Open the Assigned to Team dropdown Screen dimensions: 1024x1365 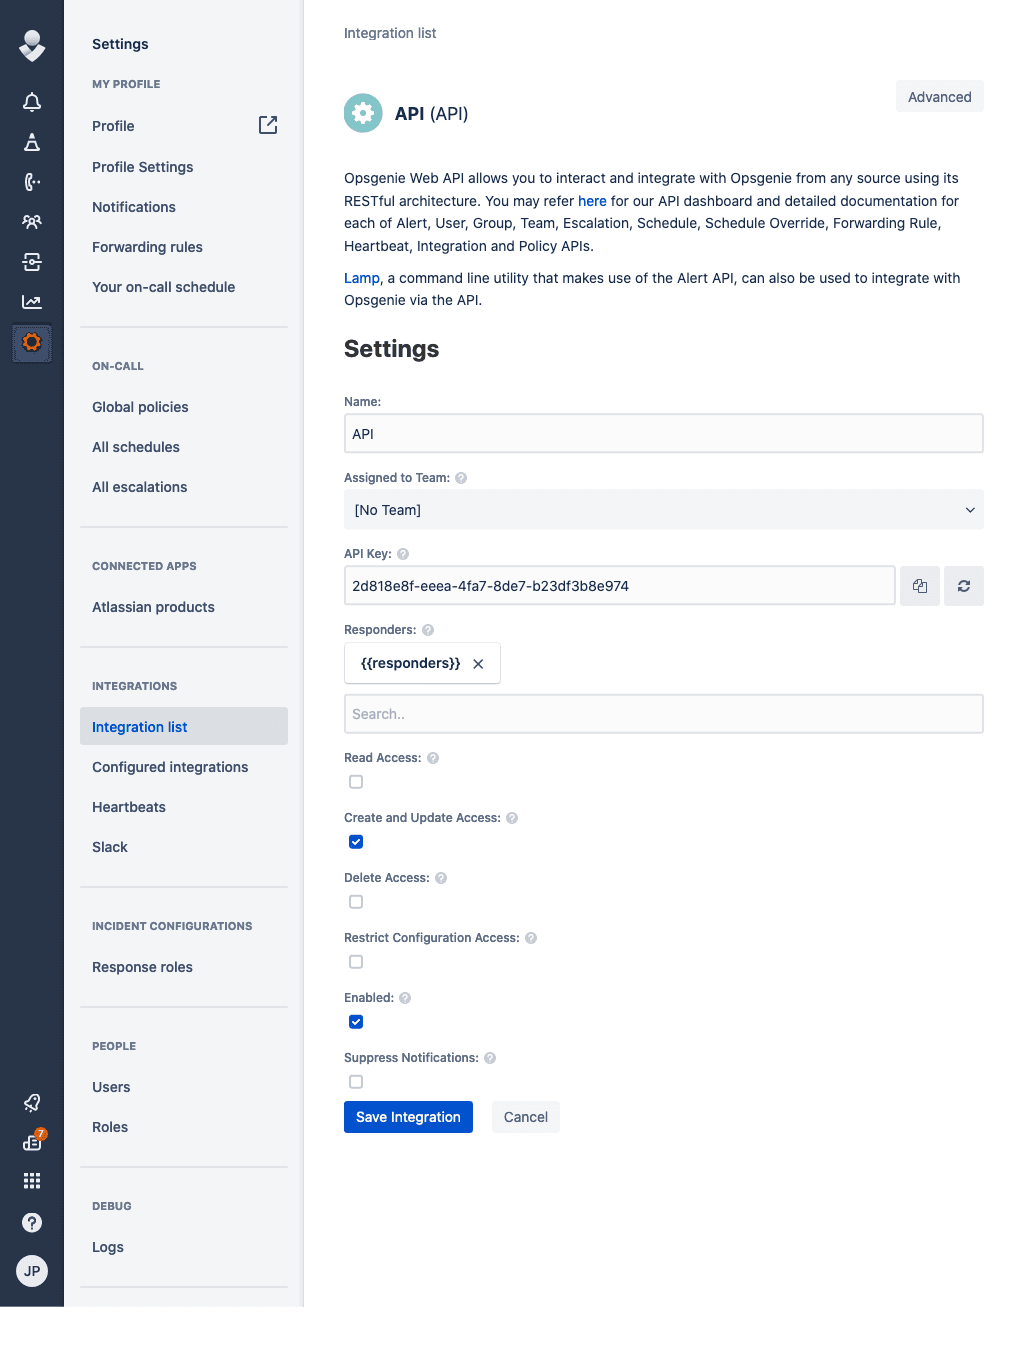click(x=663, y=510)
